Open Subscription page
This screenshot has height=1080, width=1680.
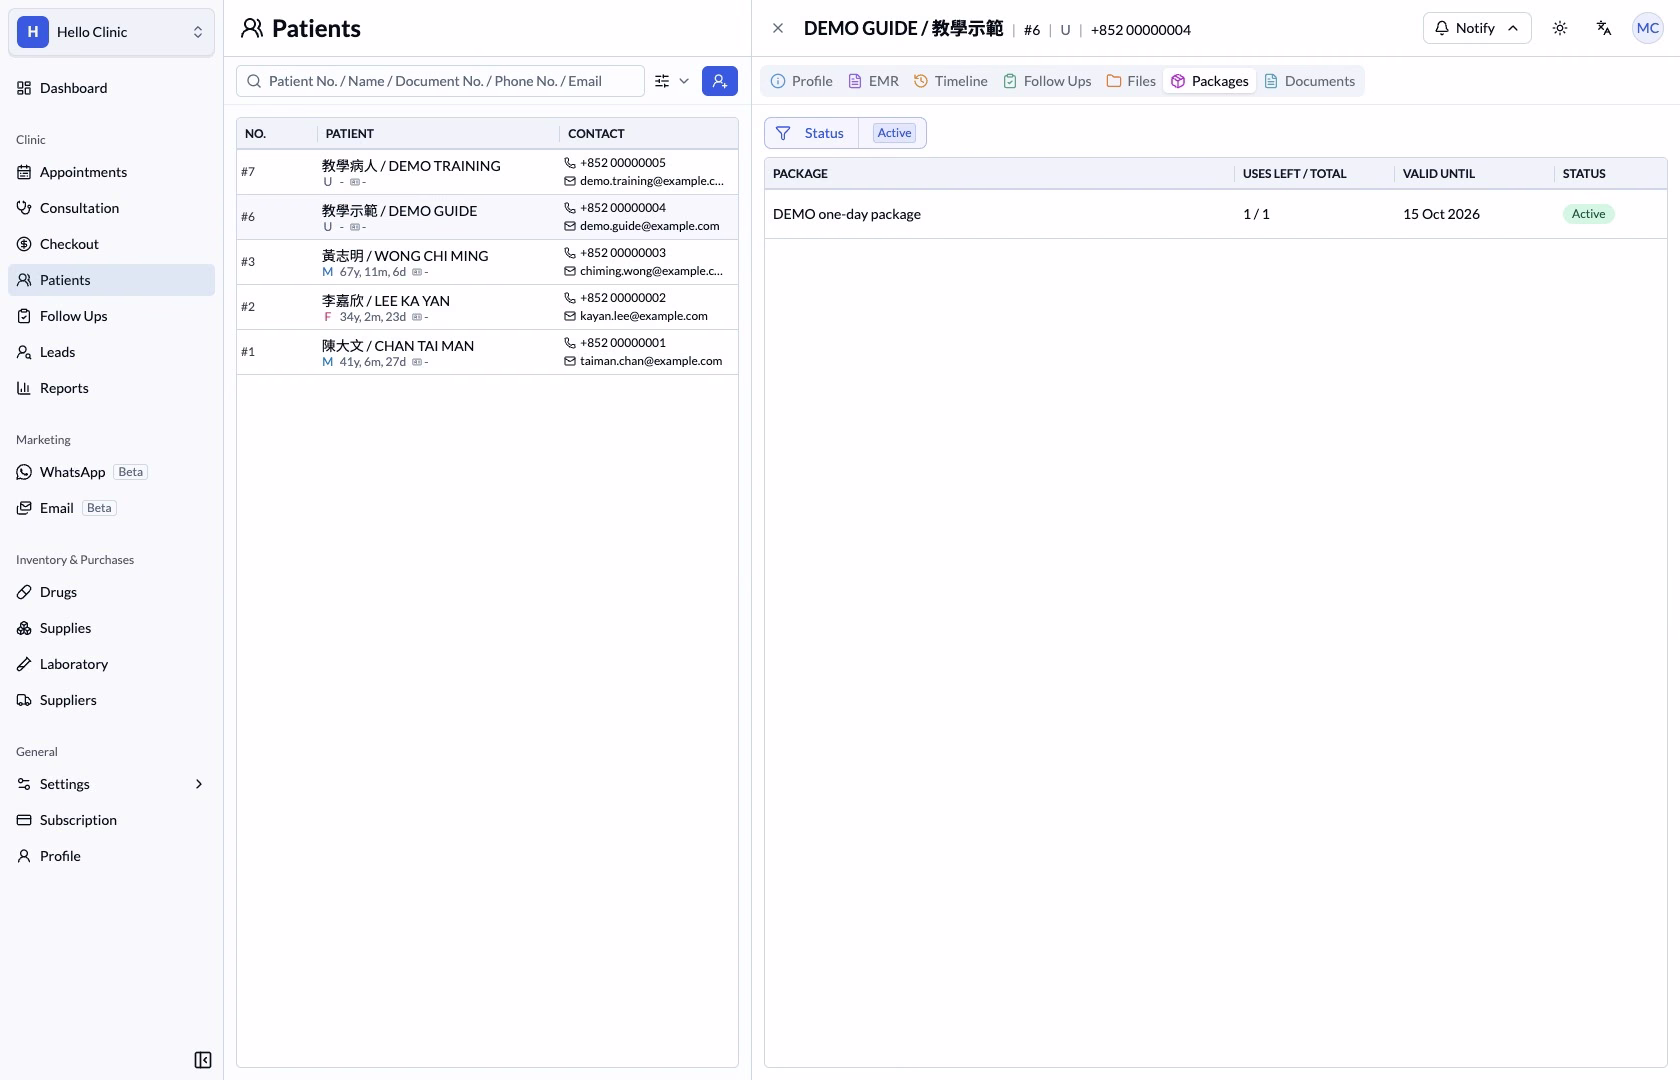[111, 820]
